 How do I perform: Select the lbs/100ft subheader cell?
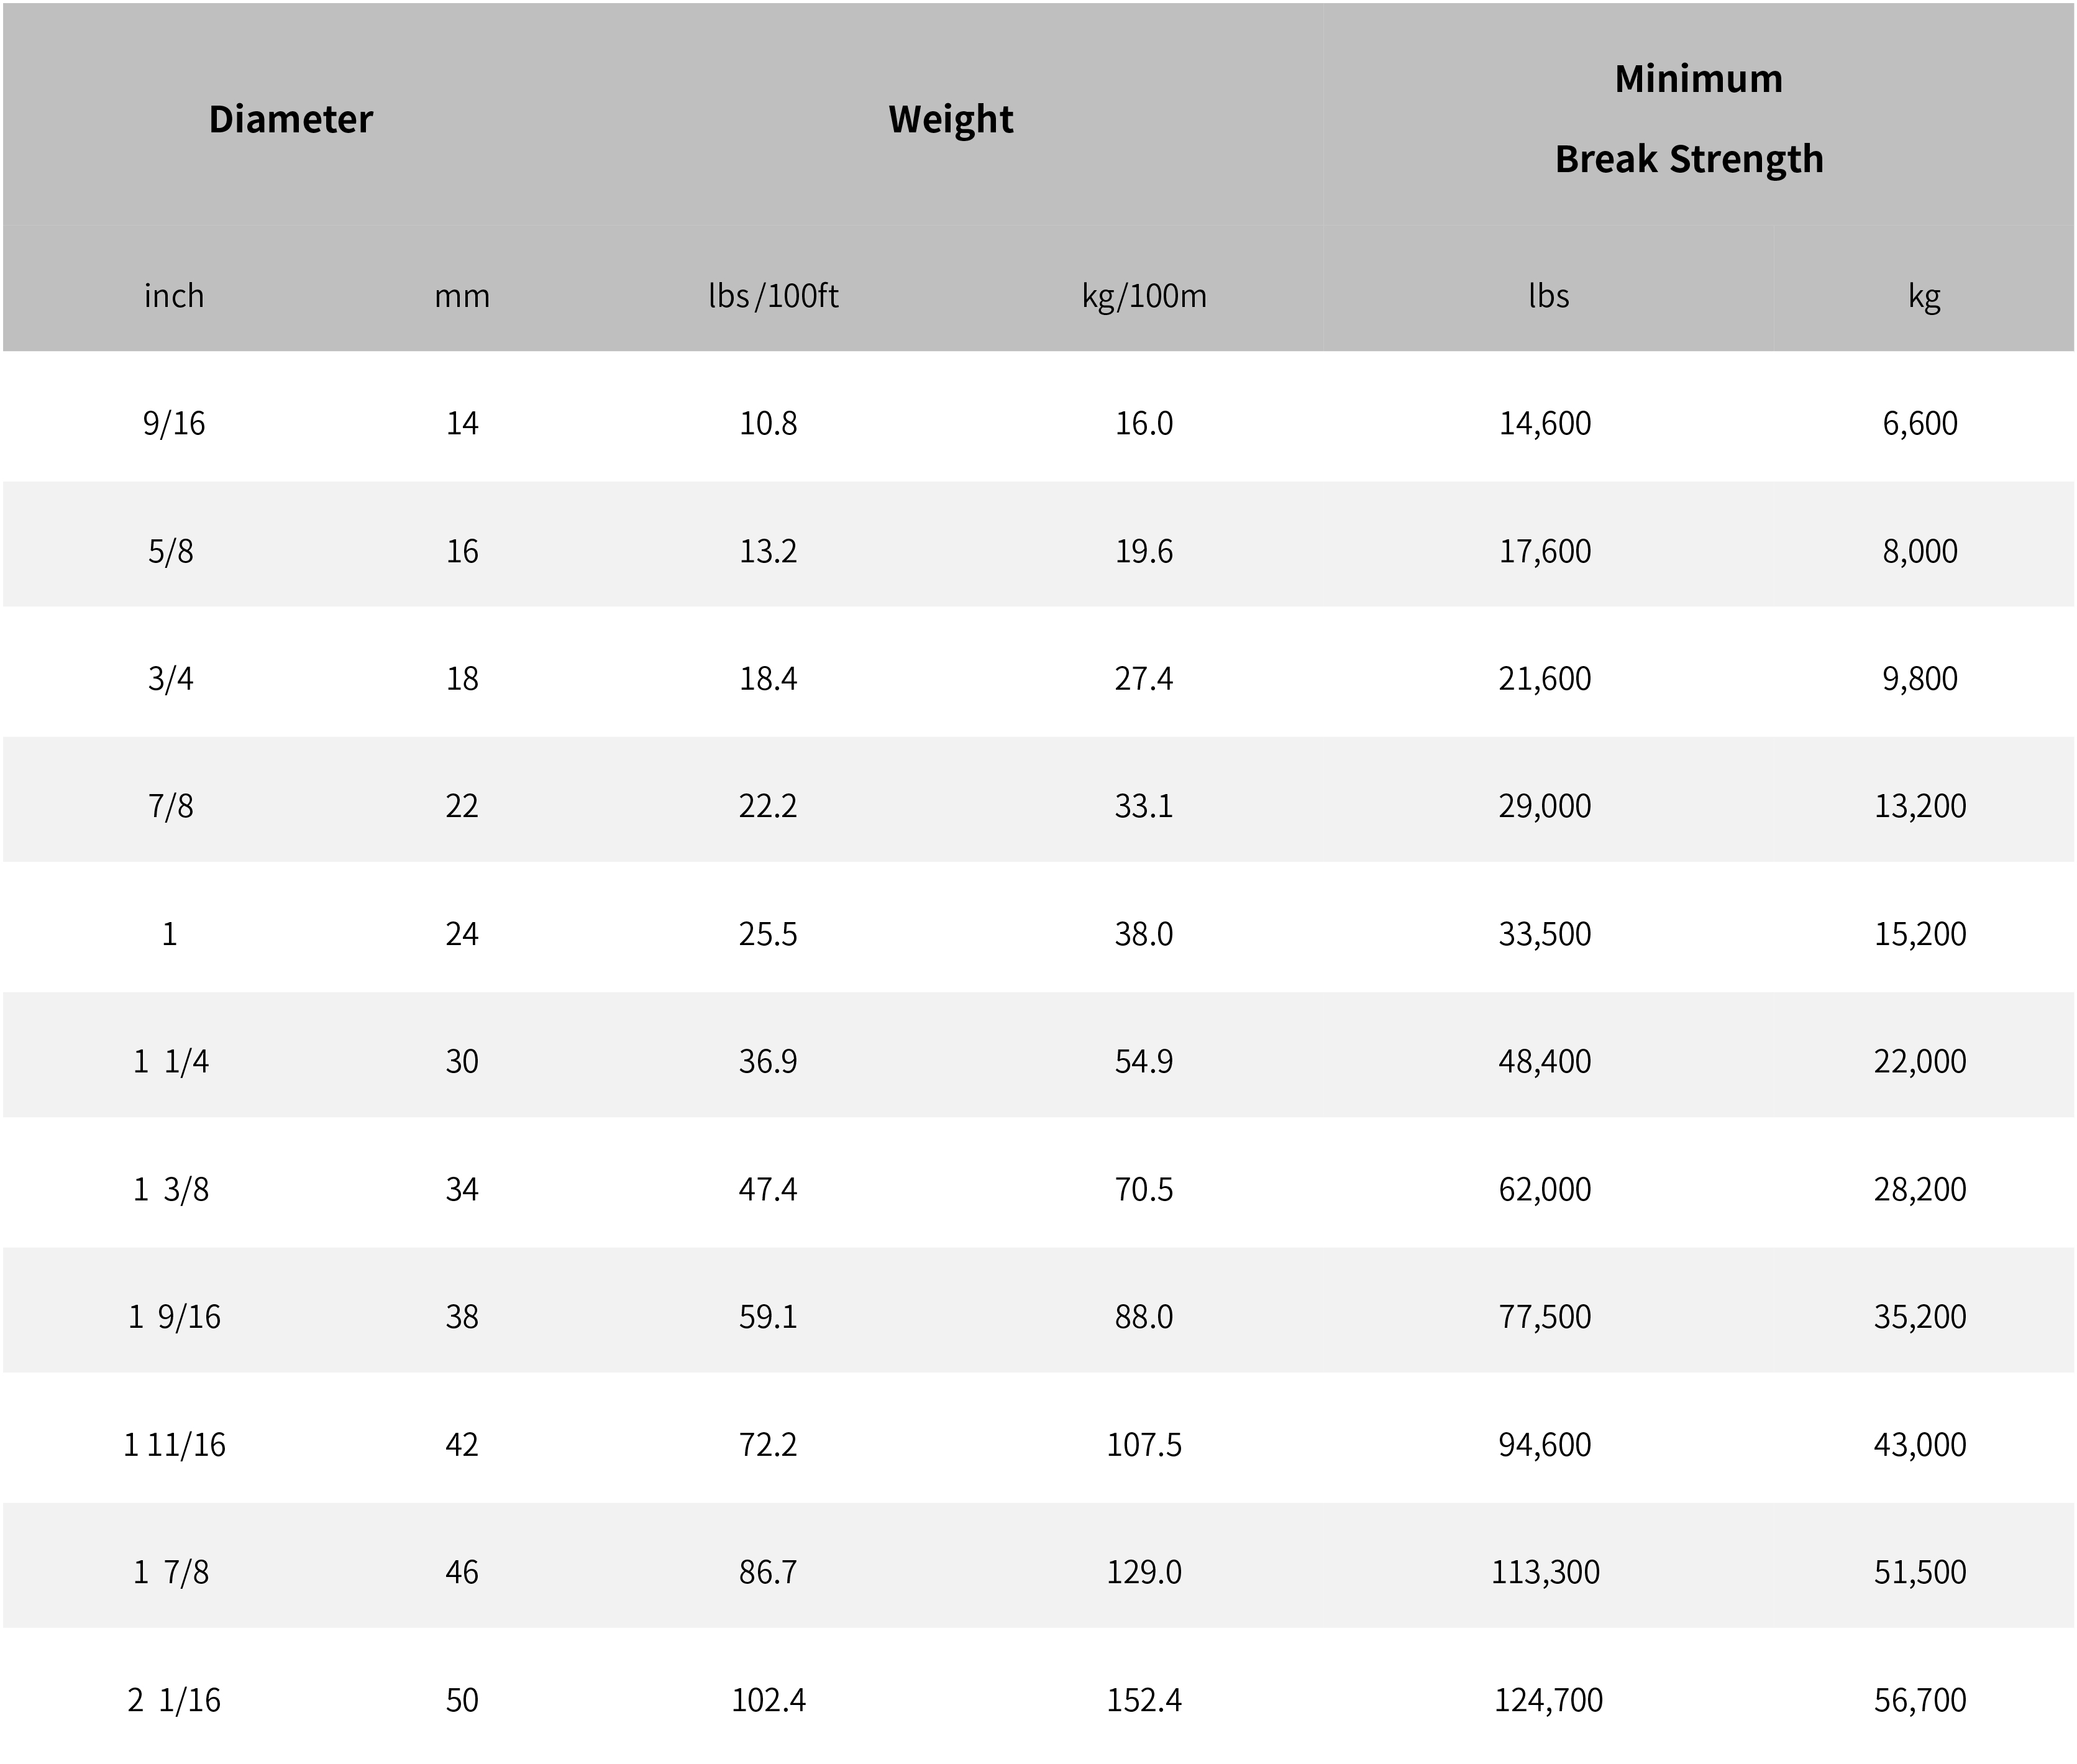click(772, 296)
